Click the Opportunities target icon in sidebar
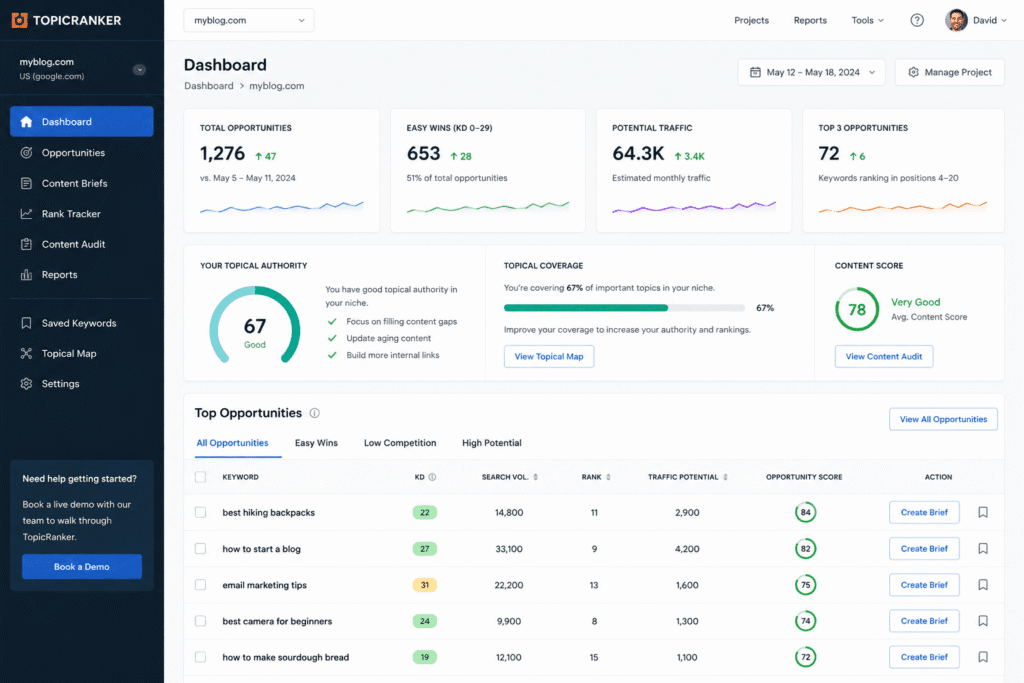The height and width of the screenshot is (683, 1024). [x=26, y=152]
